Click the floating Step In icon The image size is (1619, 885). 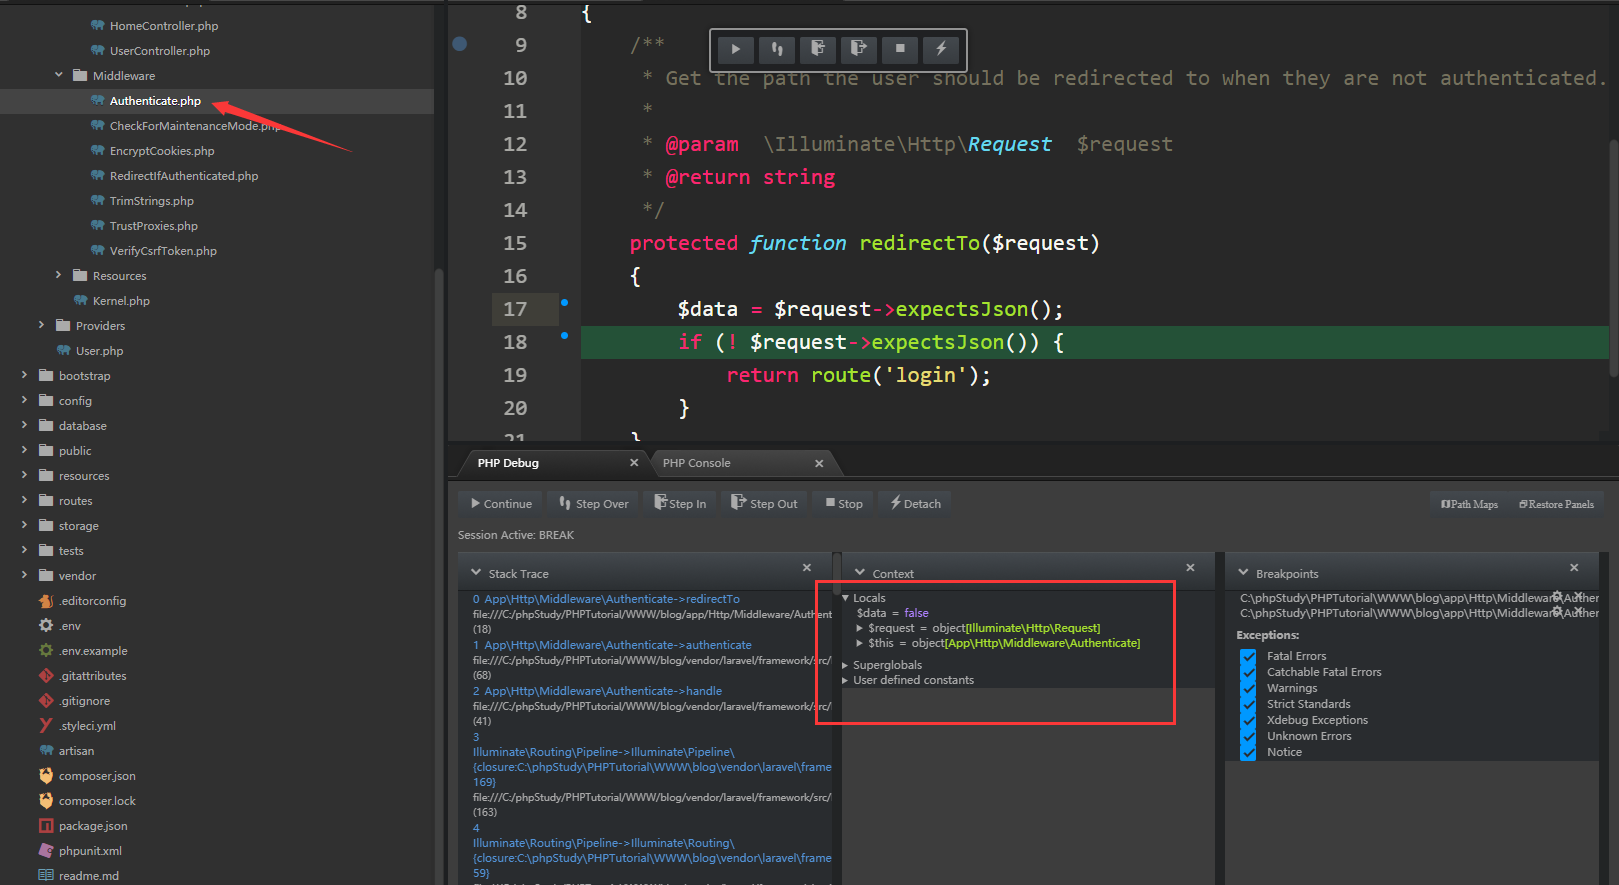(x=818, y=48)
